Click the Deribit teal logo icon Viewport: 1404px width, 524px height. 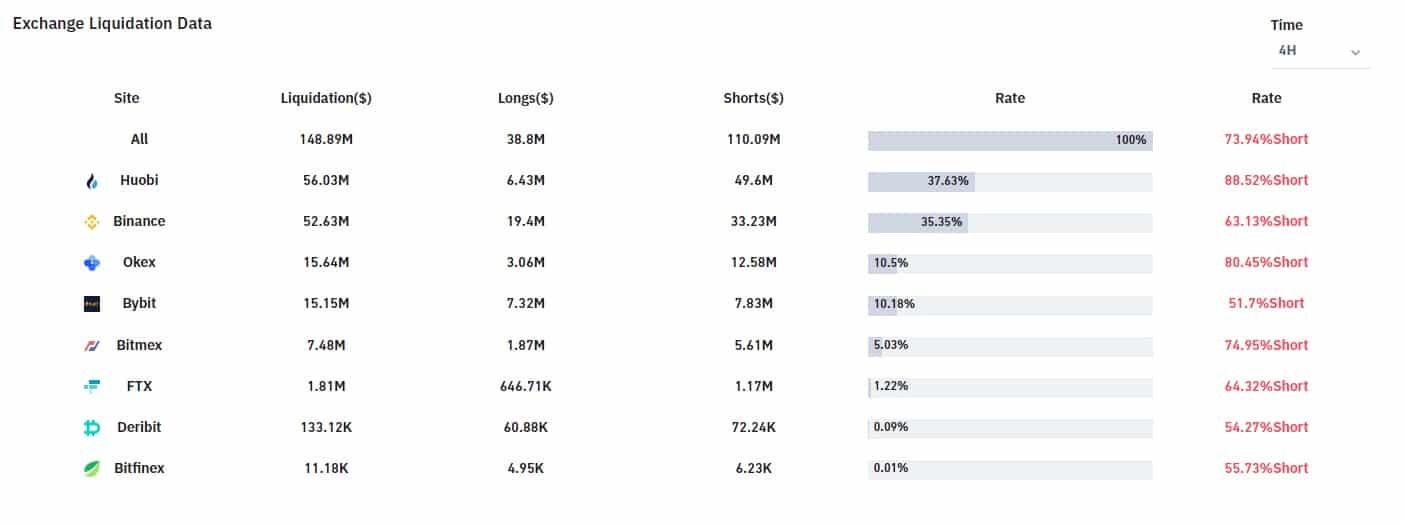(x=92, y=427)
